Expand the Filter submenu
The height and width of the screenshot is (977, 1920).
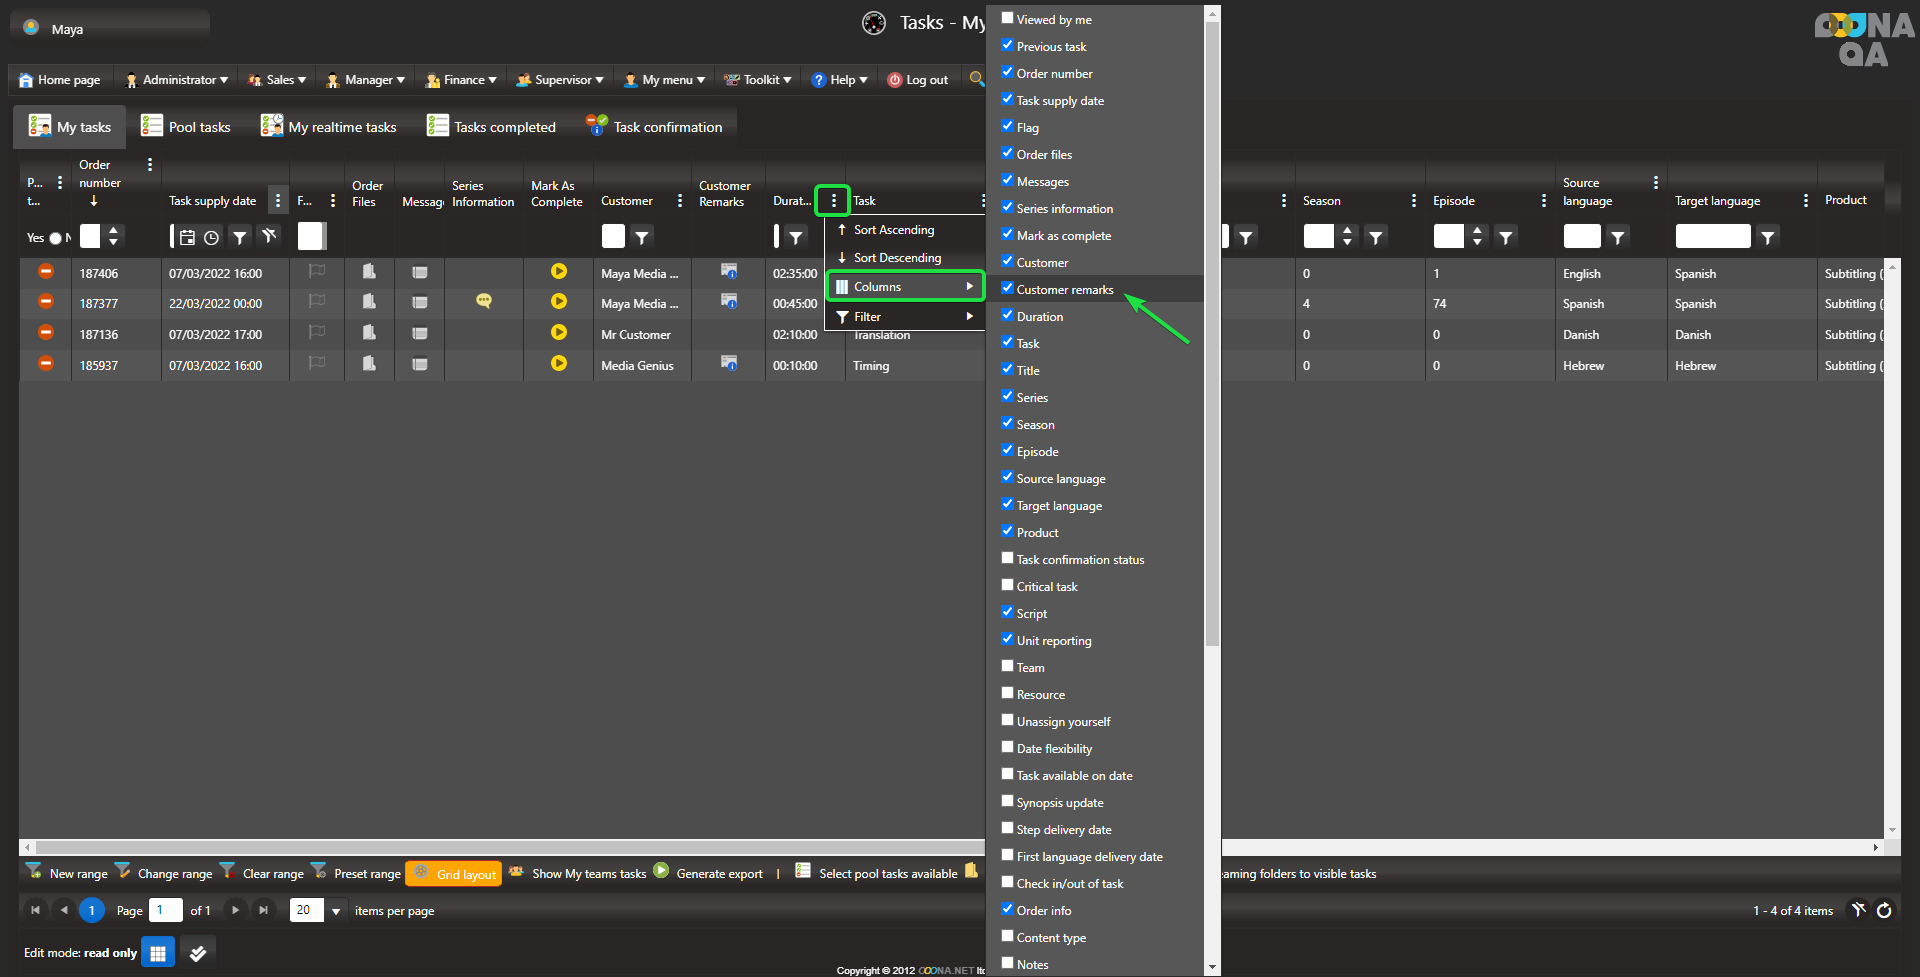(905, 316)
